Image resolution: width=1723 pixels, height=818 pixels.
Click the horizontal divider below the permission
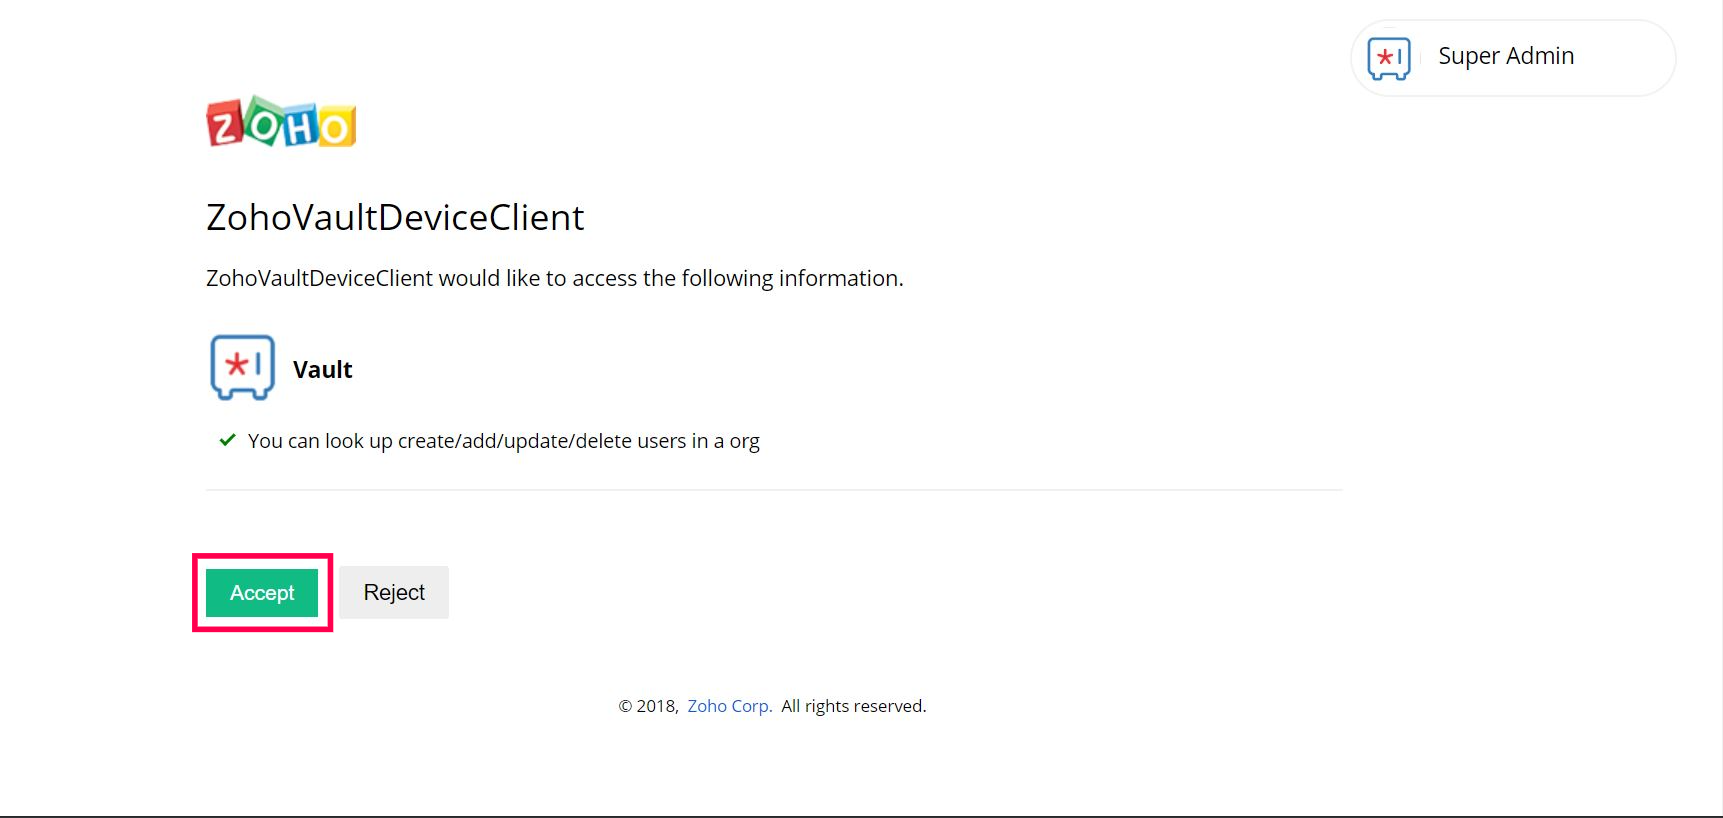pyautogui.click(x=773, y=490)
